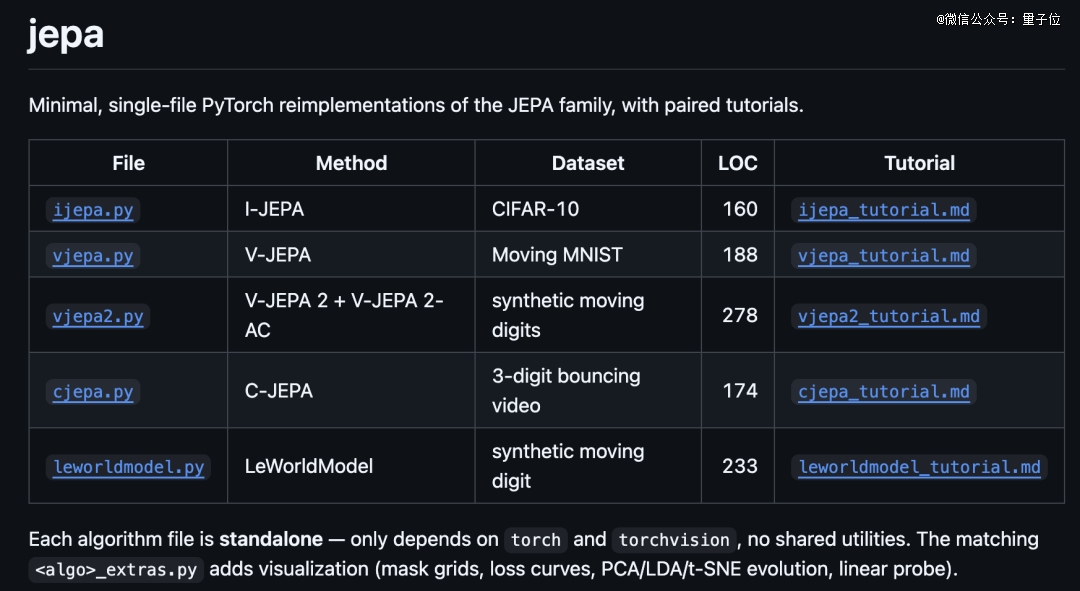Image resolution: width=1080 pixels, height=591 pixels.
Task: Click the torchvision inline code
Action: 674,540
